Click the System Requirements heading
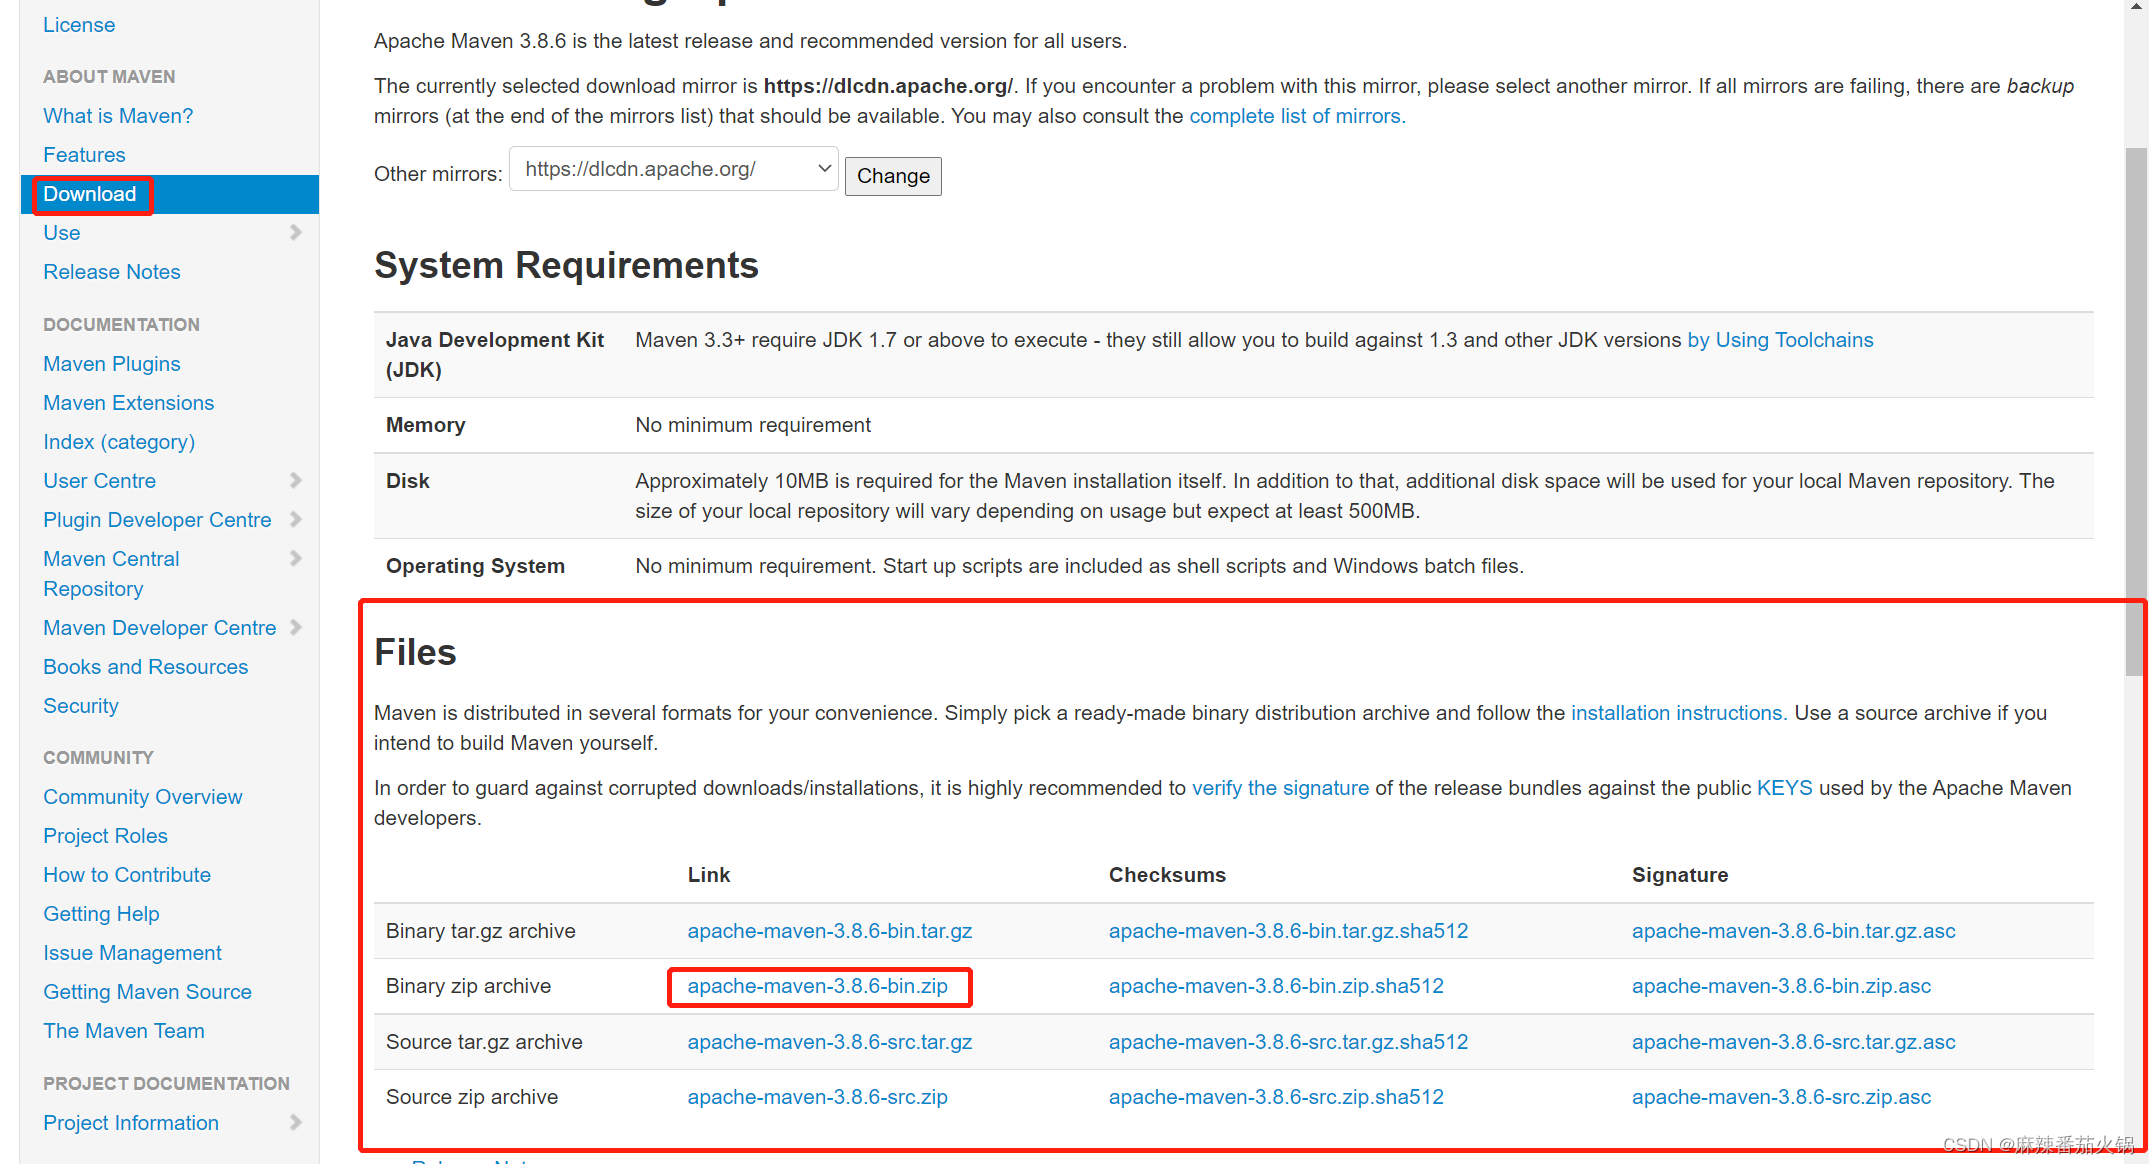The height and width of the screenshot is (1164, 2149). pos(566,265)
